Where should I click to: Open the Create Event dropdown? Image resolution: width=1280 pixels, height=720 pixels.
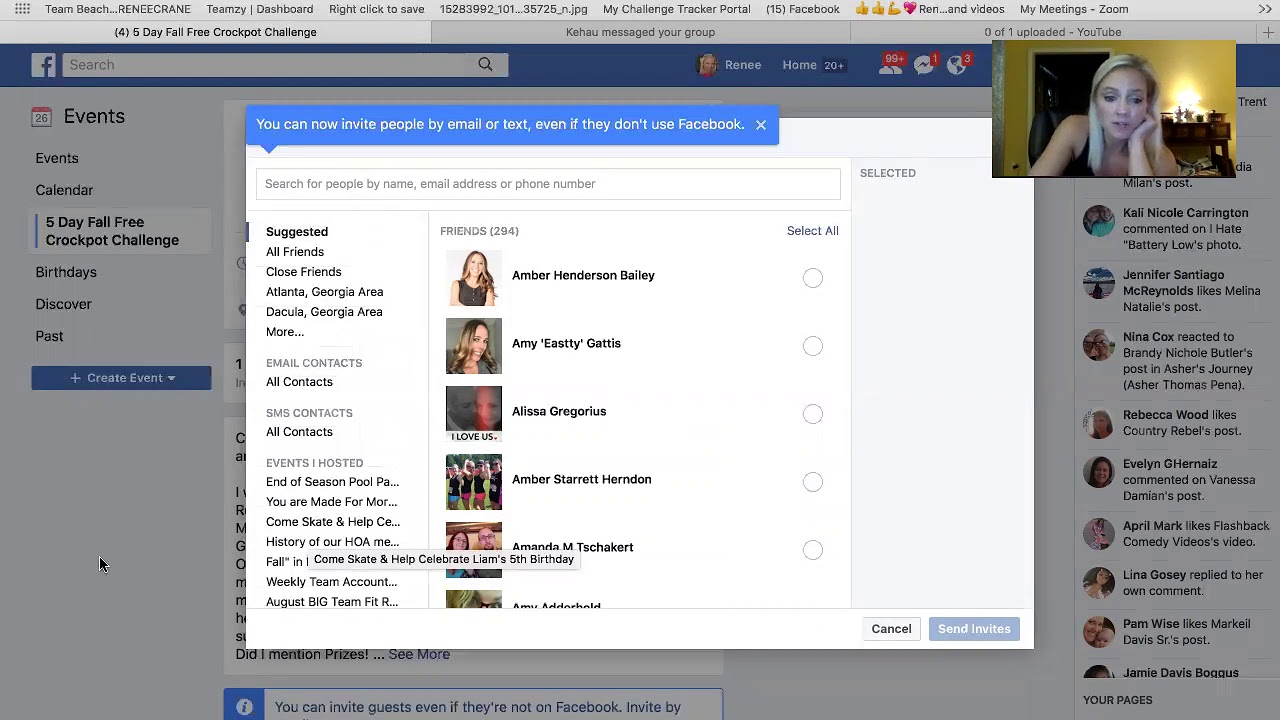[121, 378]
